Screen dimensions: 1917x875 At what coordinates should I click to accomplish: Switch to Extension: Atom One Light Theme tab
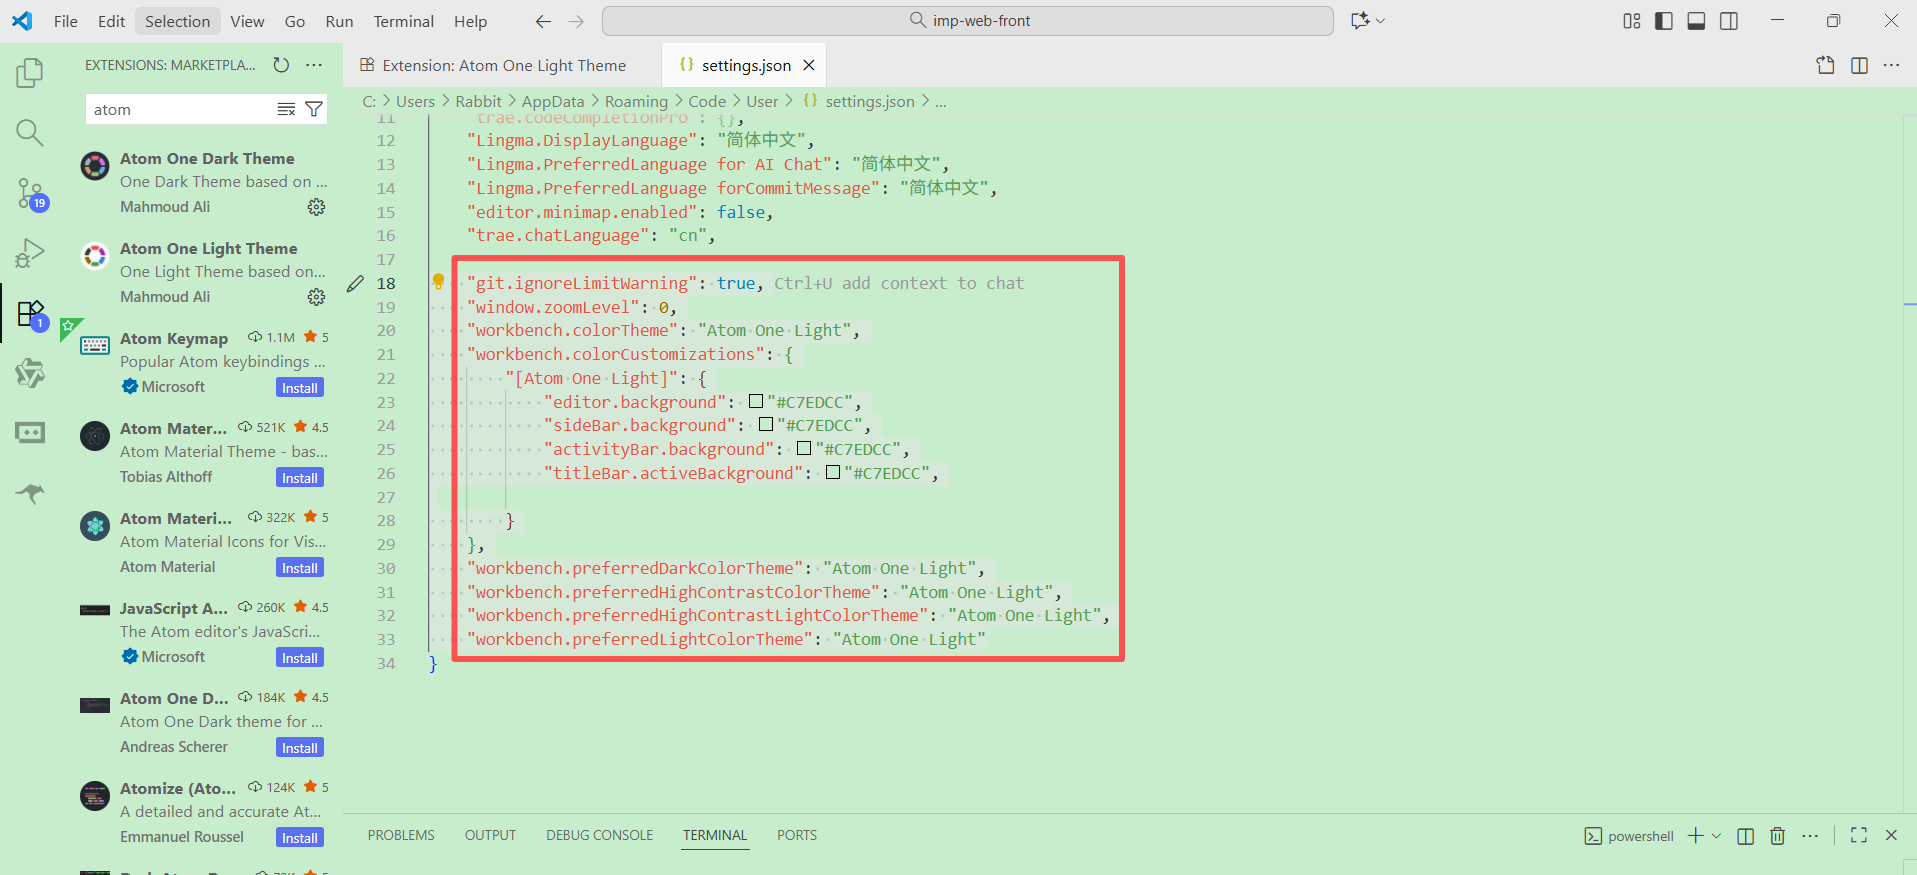(502, 65)
